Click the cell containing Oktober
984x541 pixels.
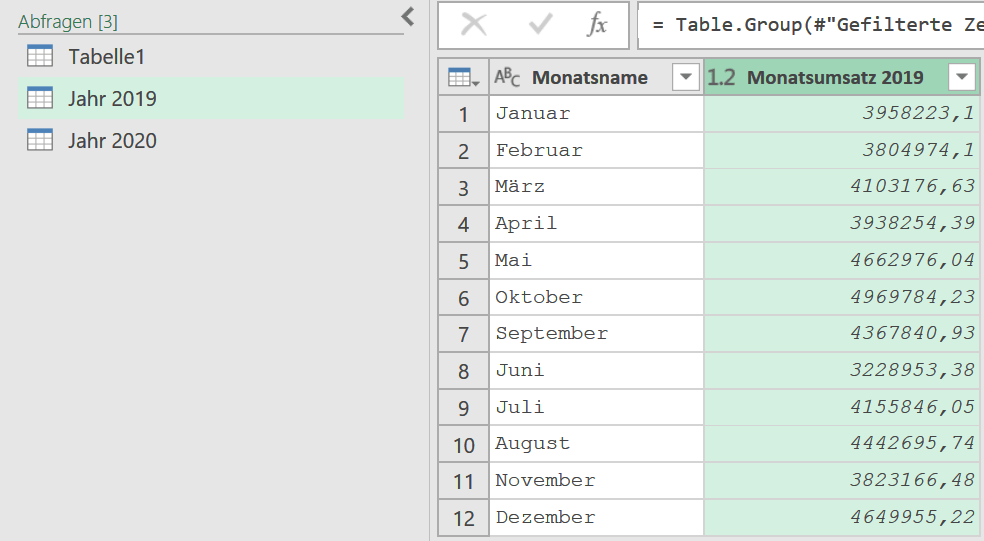click(x=596, y=297)
